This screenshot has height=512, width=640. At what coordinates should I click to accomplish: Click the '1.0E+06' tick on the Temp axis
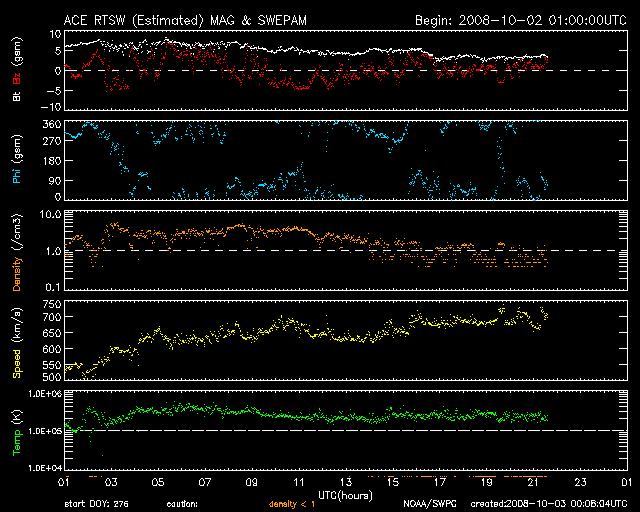(x=45, y=394)
